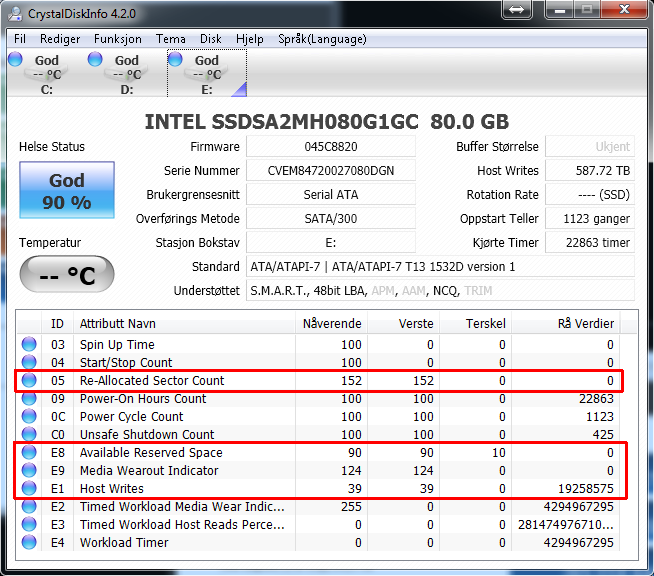The image size is (654, 576).
Task: Click the Rotation Rate (SSD) field
Action: pyautogui.click(x=590, y=195)
